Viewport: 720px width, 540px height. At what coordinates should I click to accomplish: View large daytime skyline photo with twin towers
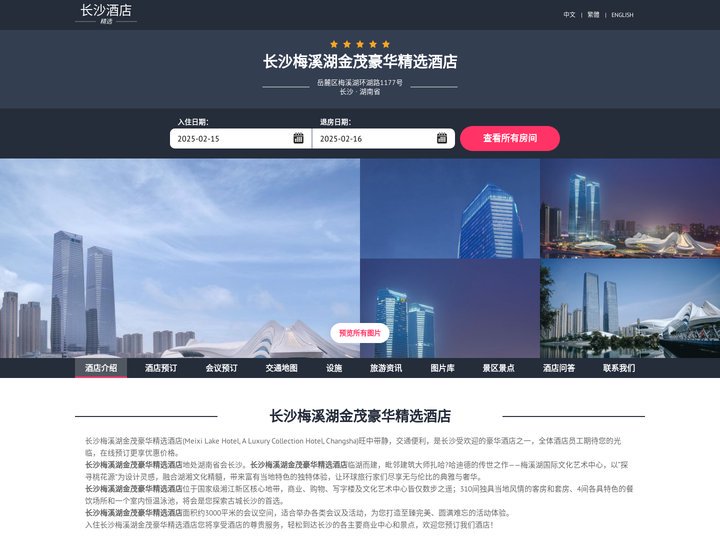tap(180, 258)
